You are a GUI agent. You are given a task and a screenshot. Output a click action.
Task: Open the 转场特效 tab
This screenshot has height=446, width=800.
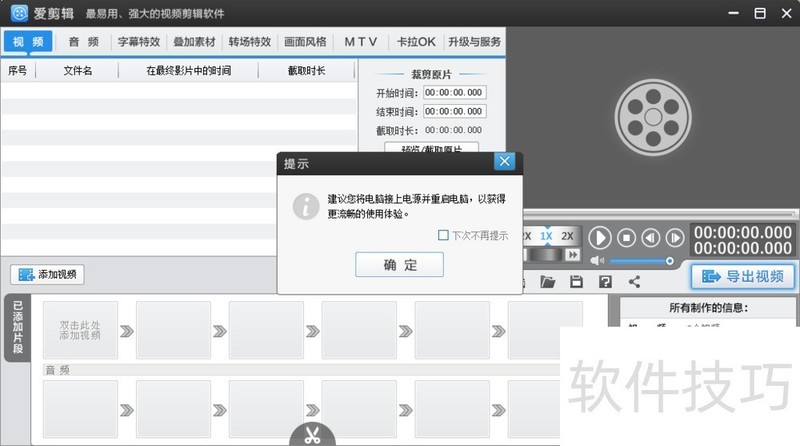pos(250,42)
